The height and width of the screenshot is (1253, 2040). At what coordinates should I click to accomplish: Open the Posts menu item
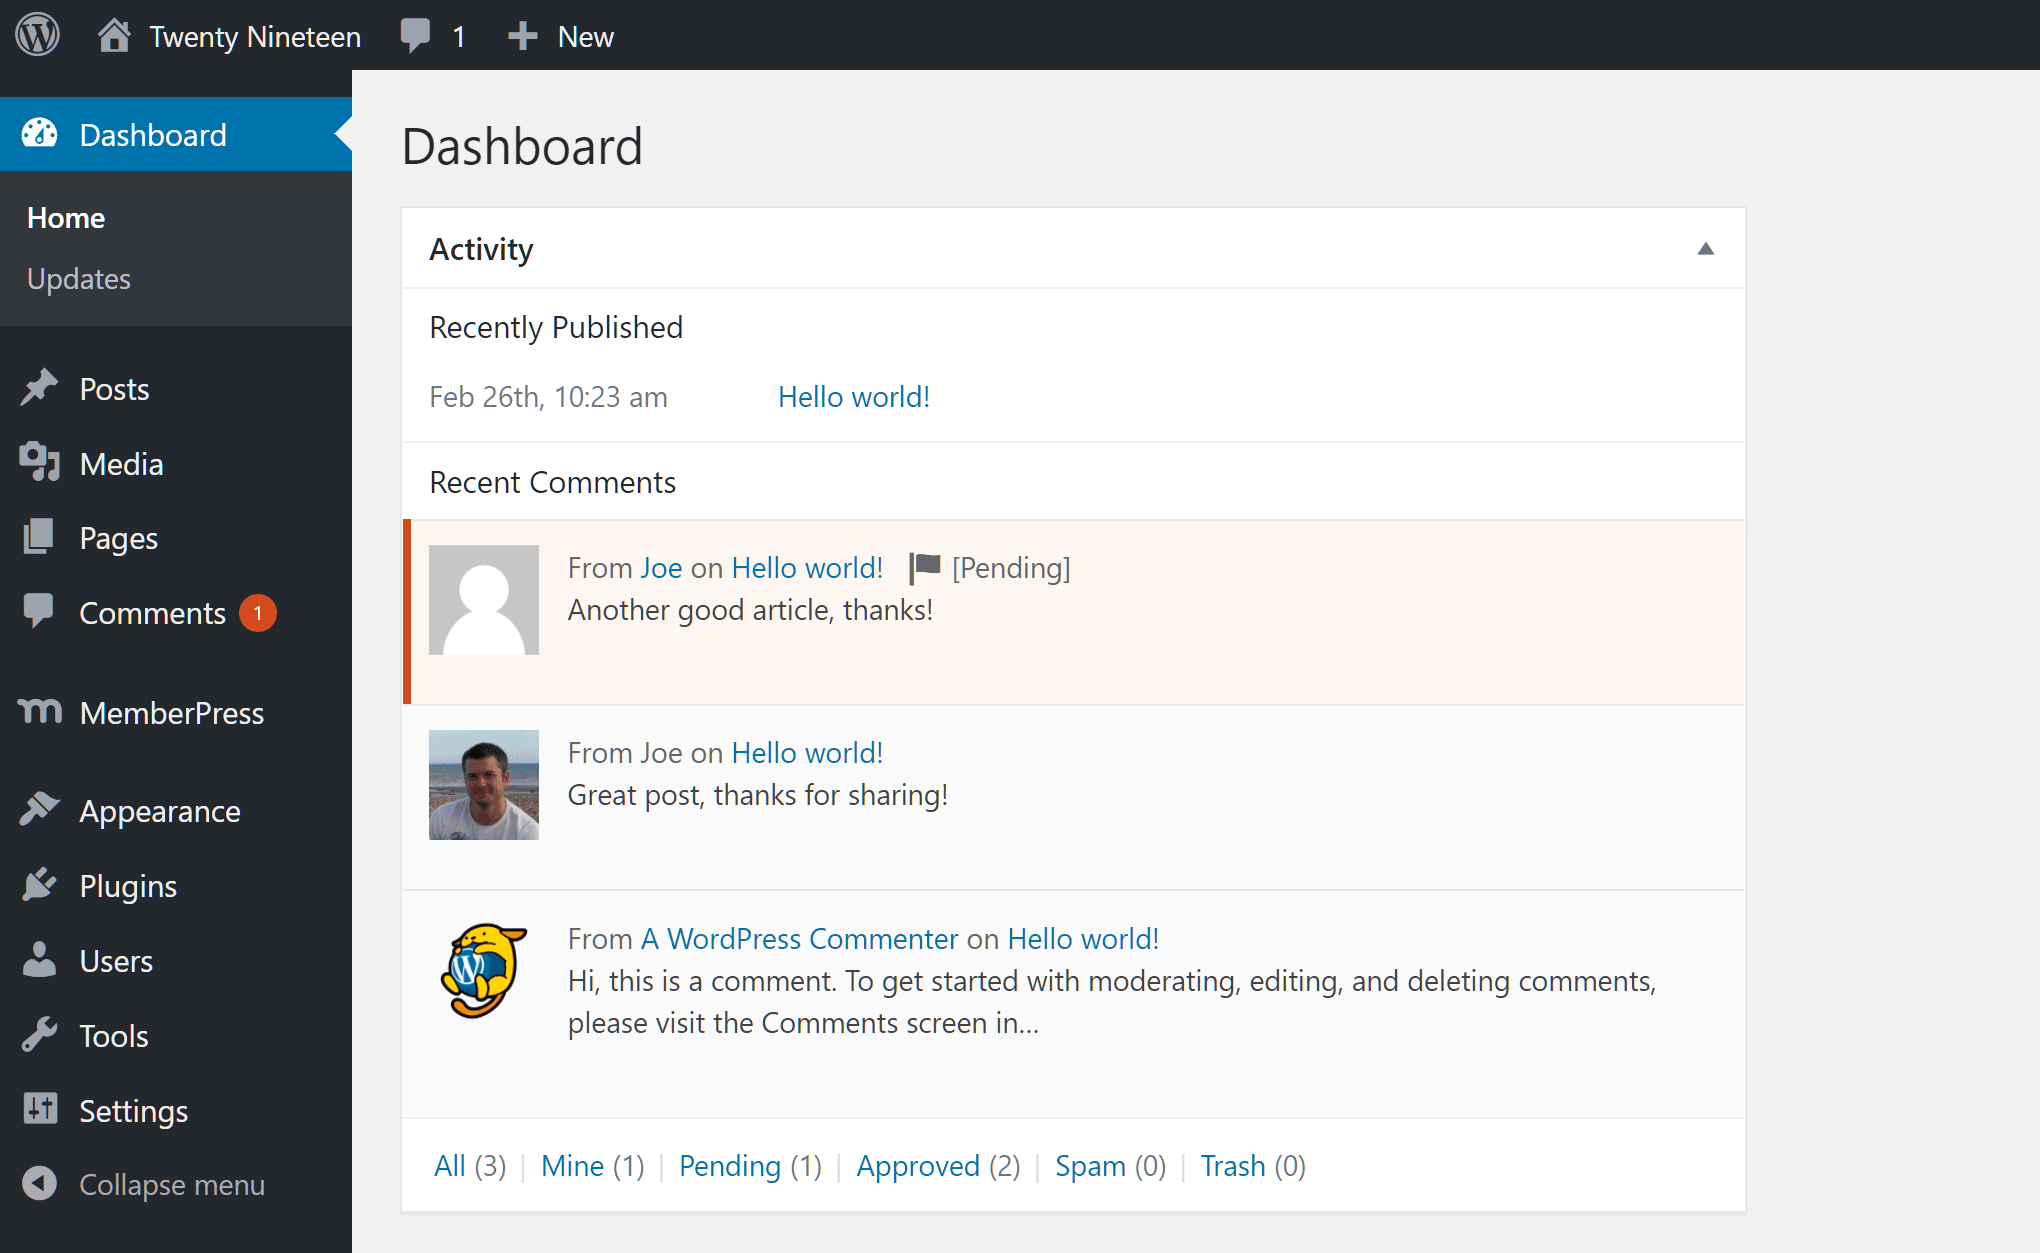[115, 389]
